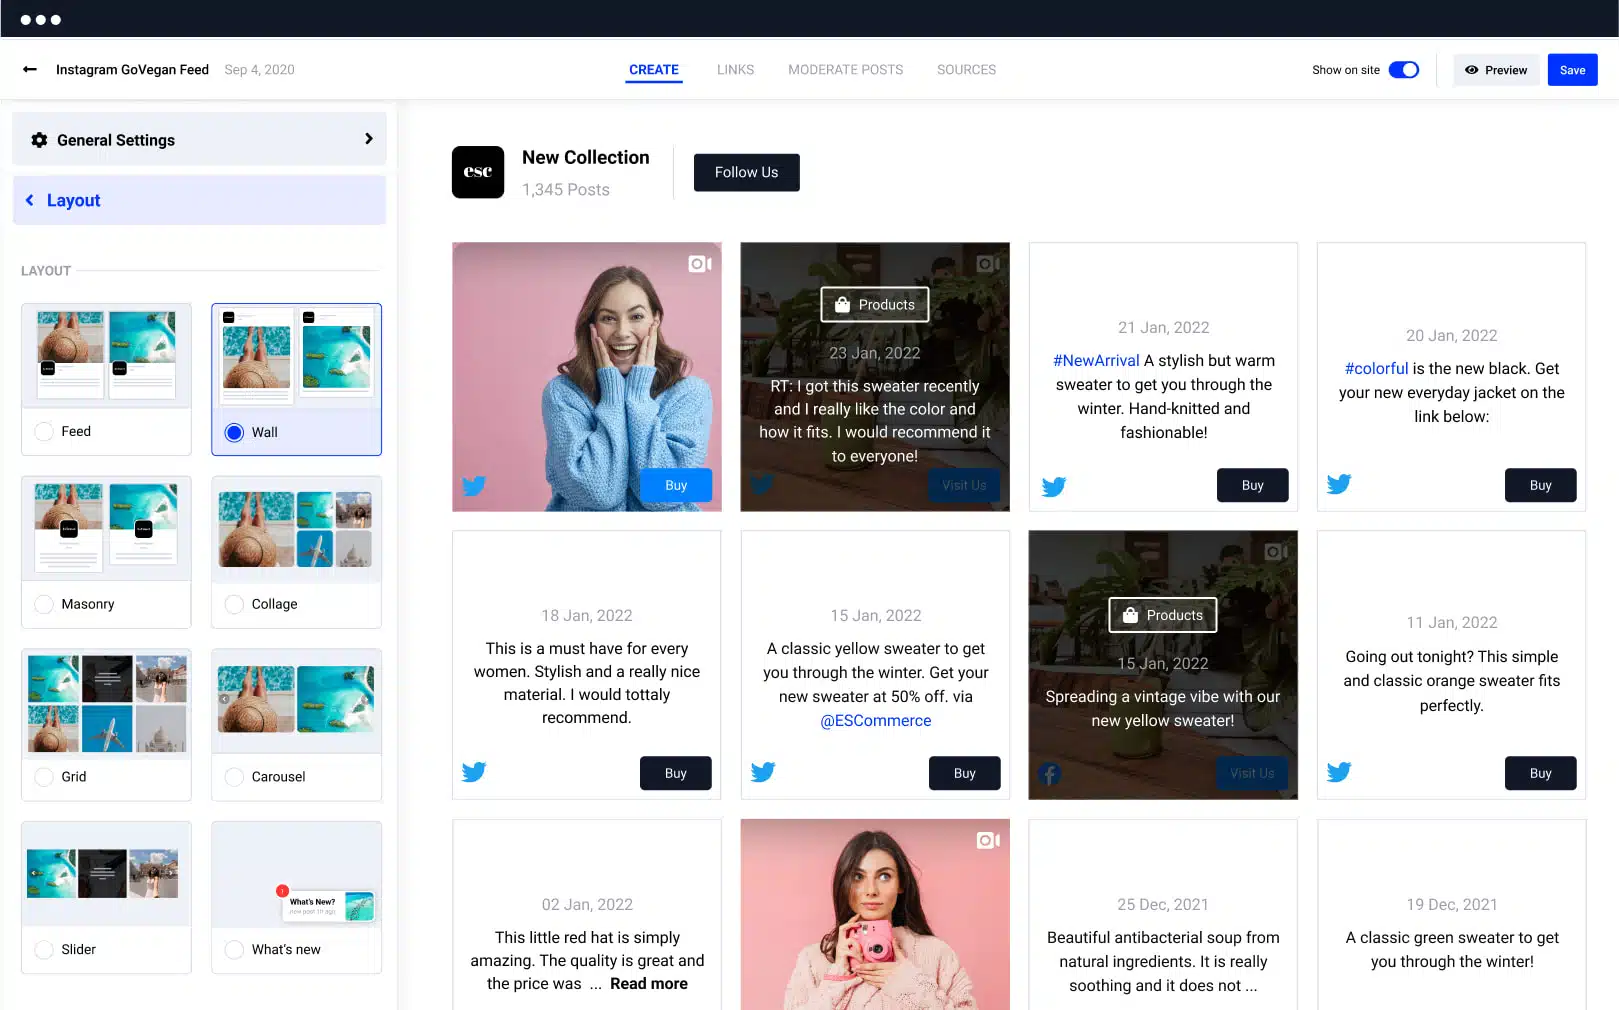Screen dimensions: 1619x1010
Task: Click the camera icon on the blue sweater photo
Action: point(699,264)
